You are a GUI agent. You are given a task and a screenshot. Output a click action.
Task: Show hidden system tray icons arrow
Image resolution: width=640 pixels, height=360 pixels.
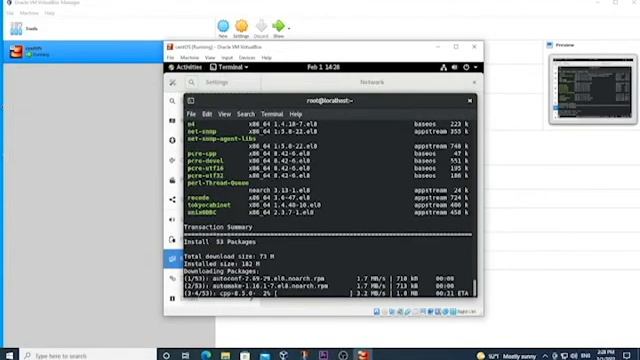click(x=545, y=356)
